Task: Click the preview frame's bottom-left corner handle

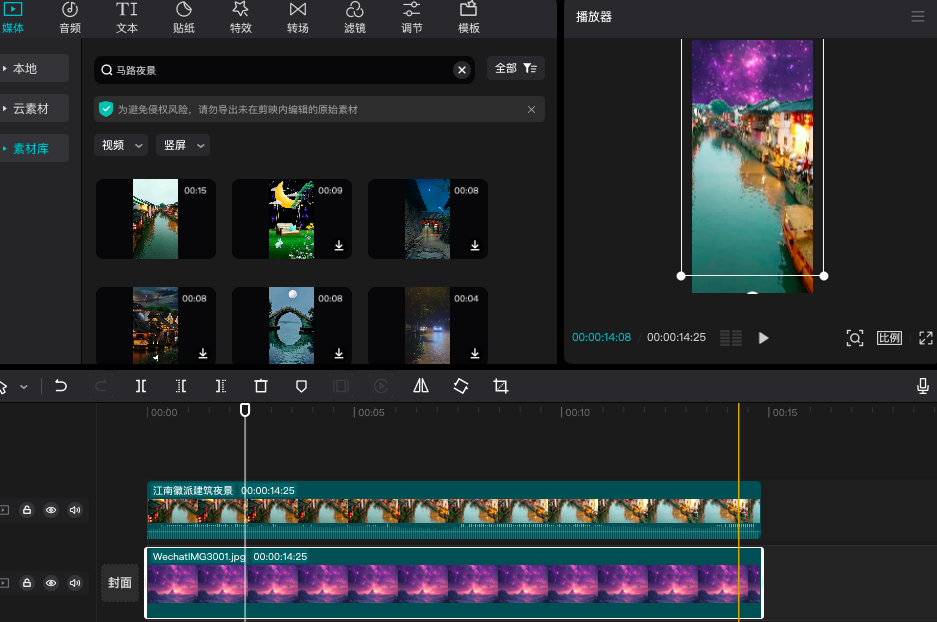Action: [681, 276]
